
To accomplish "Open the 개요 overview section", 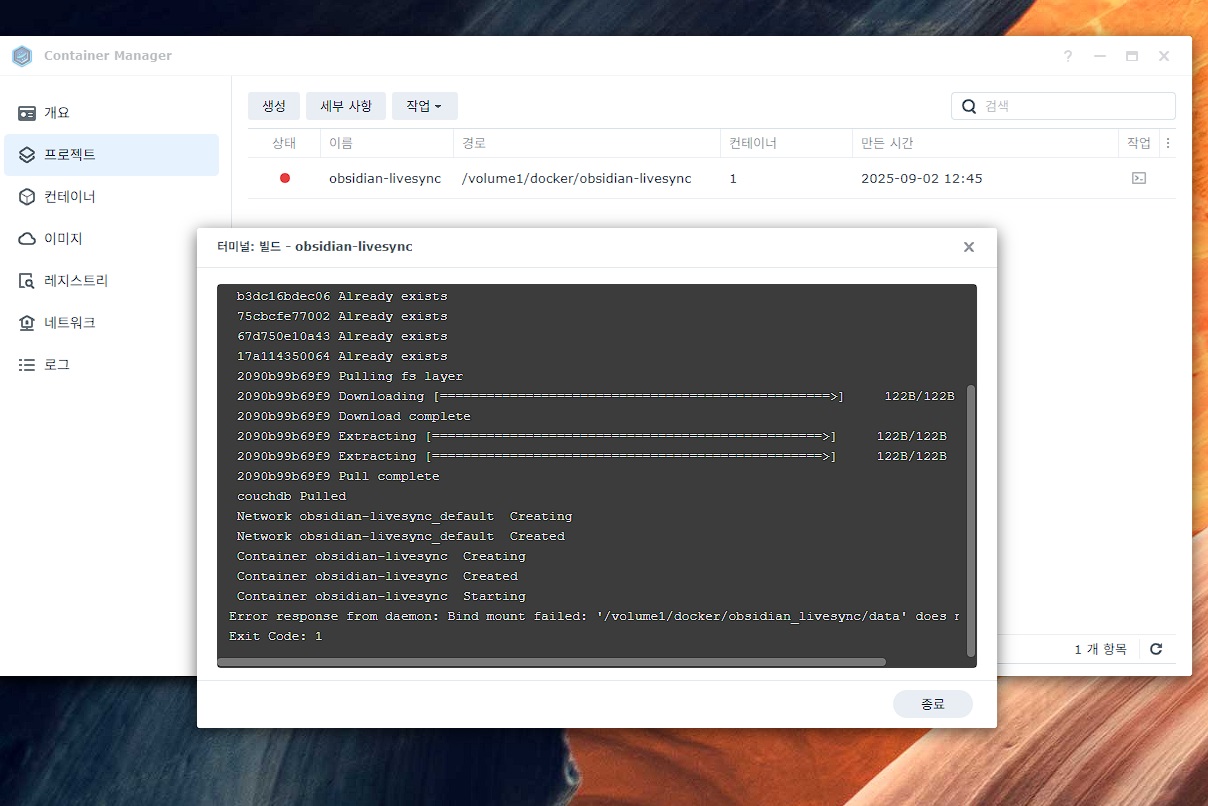I will [x=57, y=113].
